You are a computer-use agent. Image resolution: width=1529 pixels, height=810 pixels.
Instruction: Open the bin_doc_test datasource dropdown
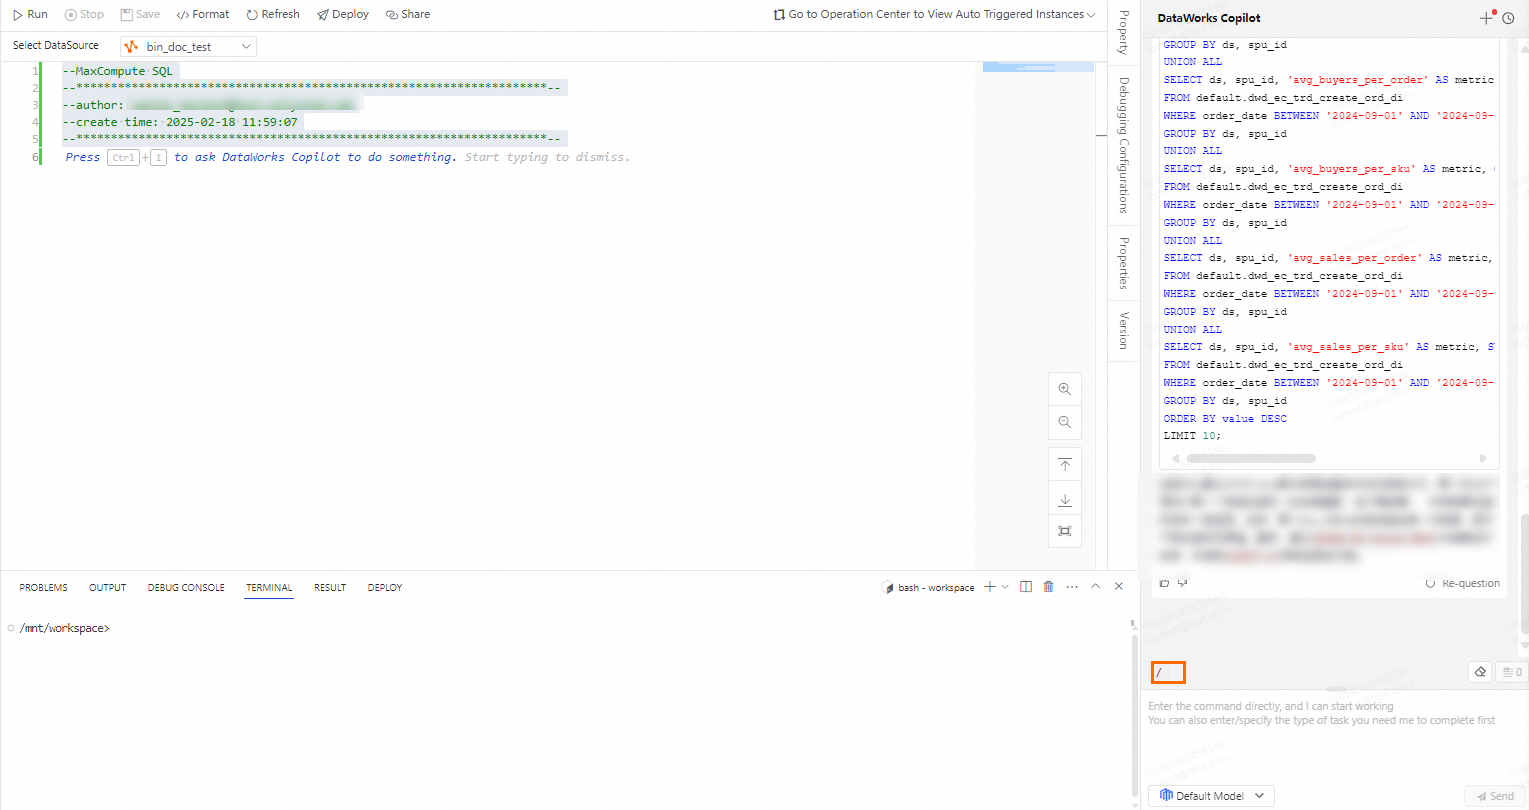coord(188,46)
